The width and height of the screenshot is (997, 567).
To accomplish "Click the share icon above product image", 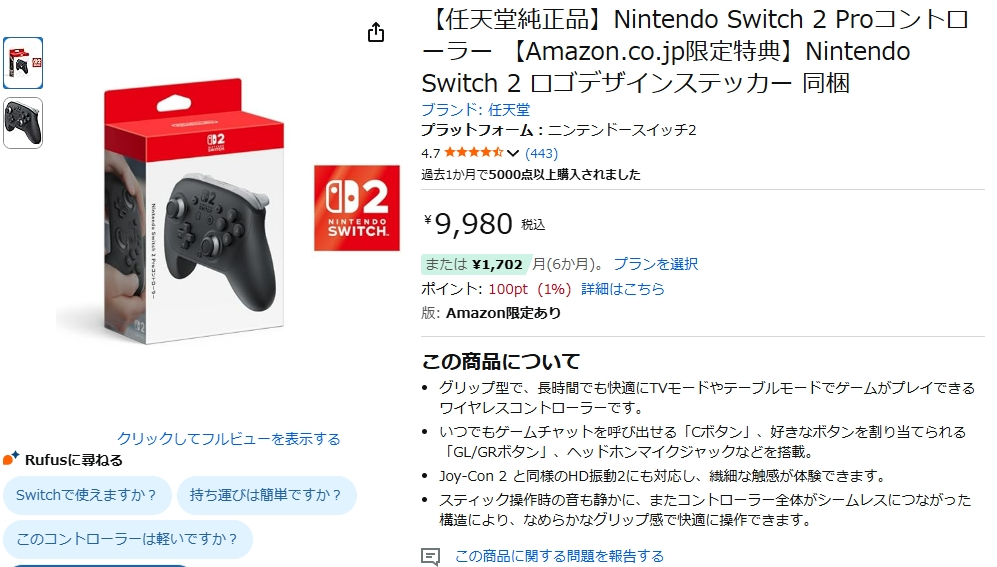I will tap(376, 33).
